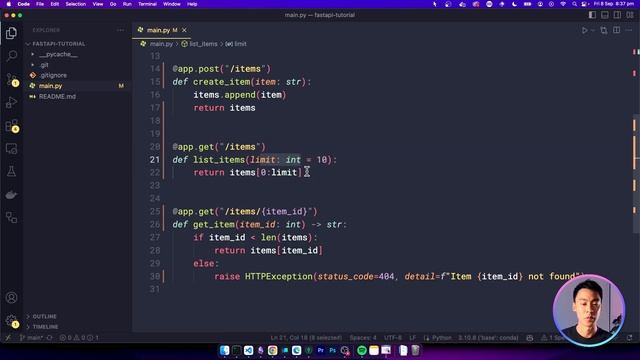
Task: Open Wi-Fi menu in menu bar
Action: tap(563, 4)
